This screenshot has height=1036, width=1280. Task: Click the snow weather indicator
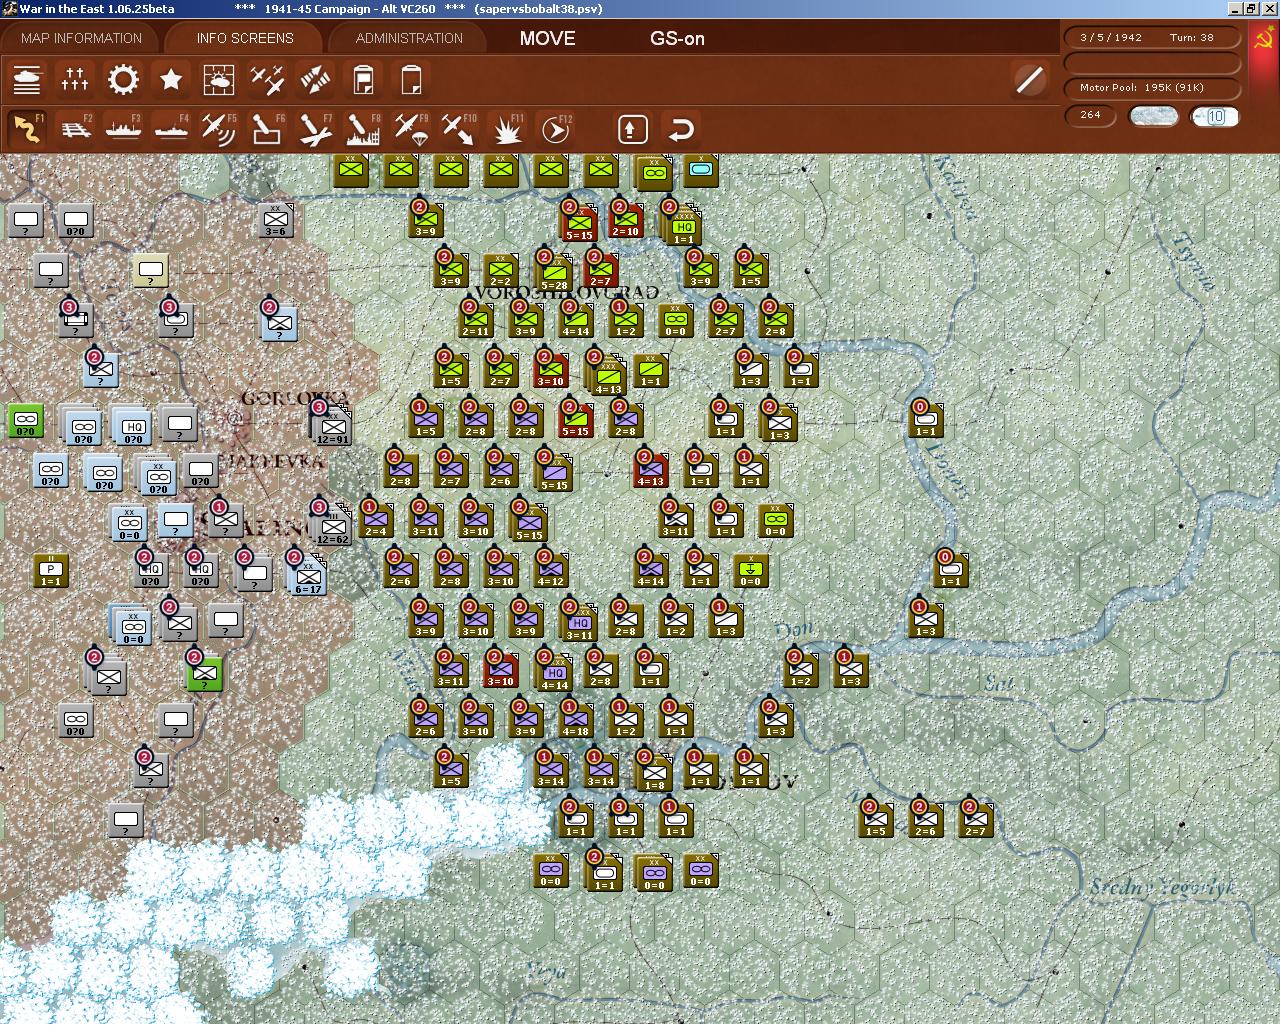(x=1153, y=116)
